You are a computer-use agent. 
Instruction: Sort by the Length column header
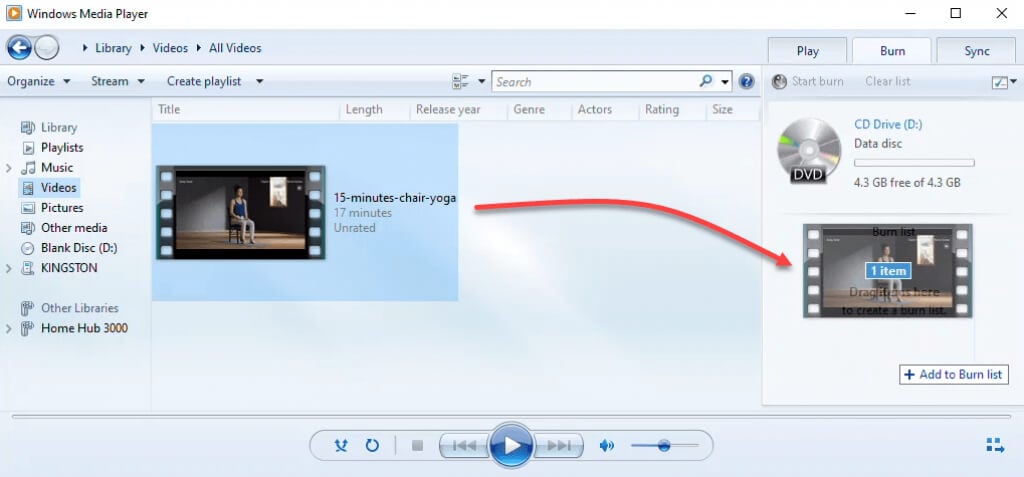[x=364, y=110]
